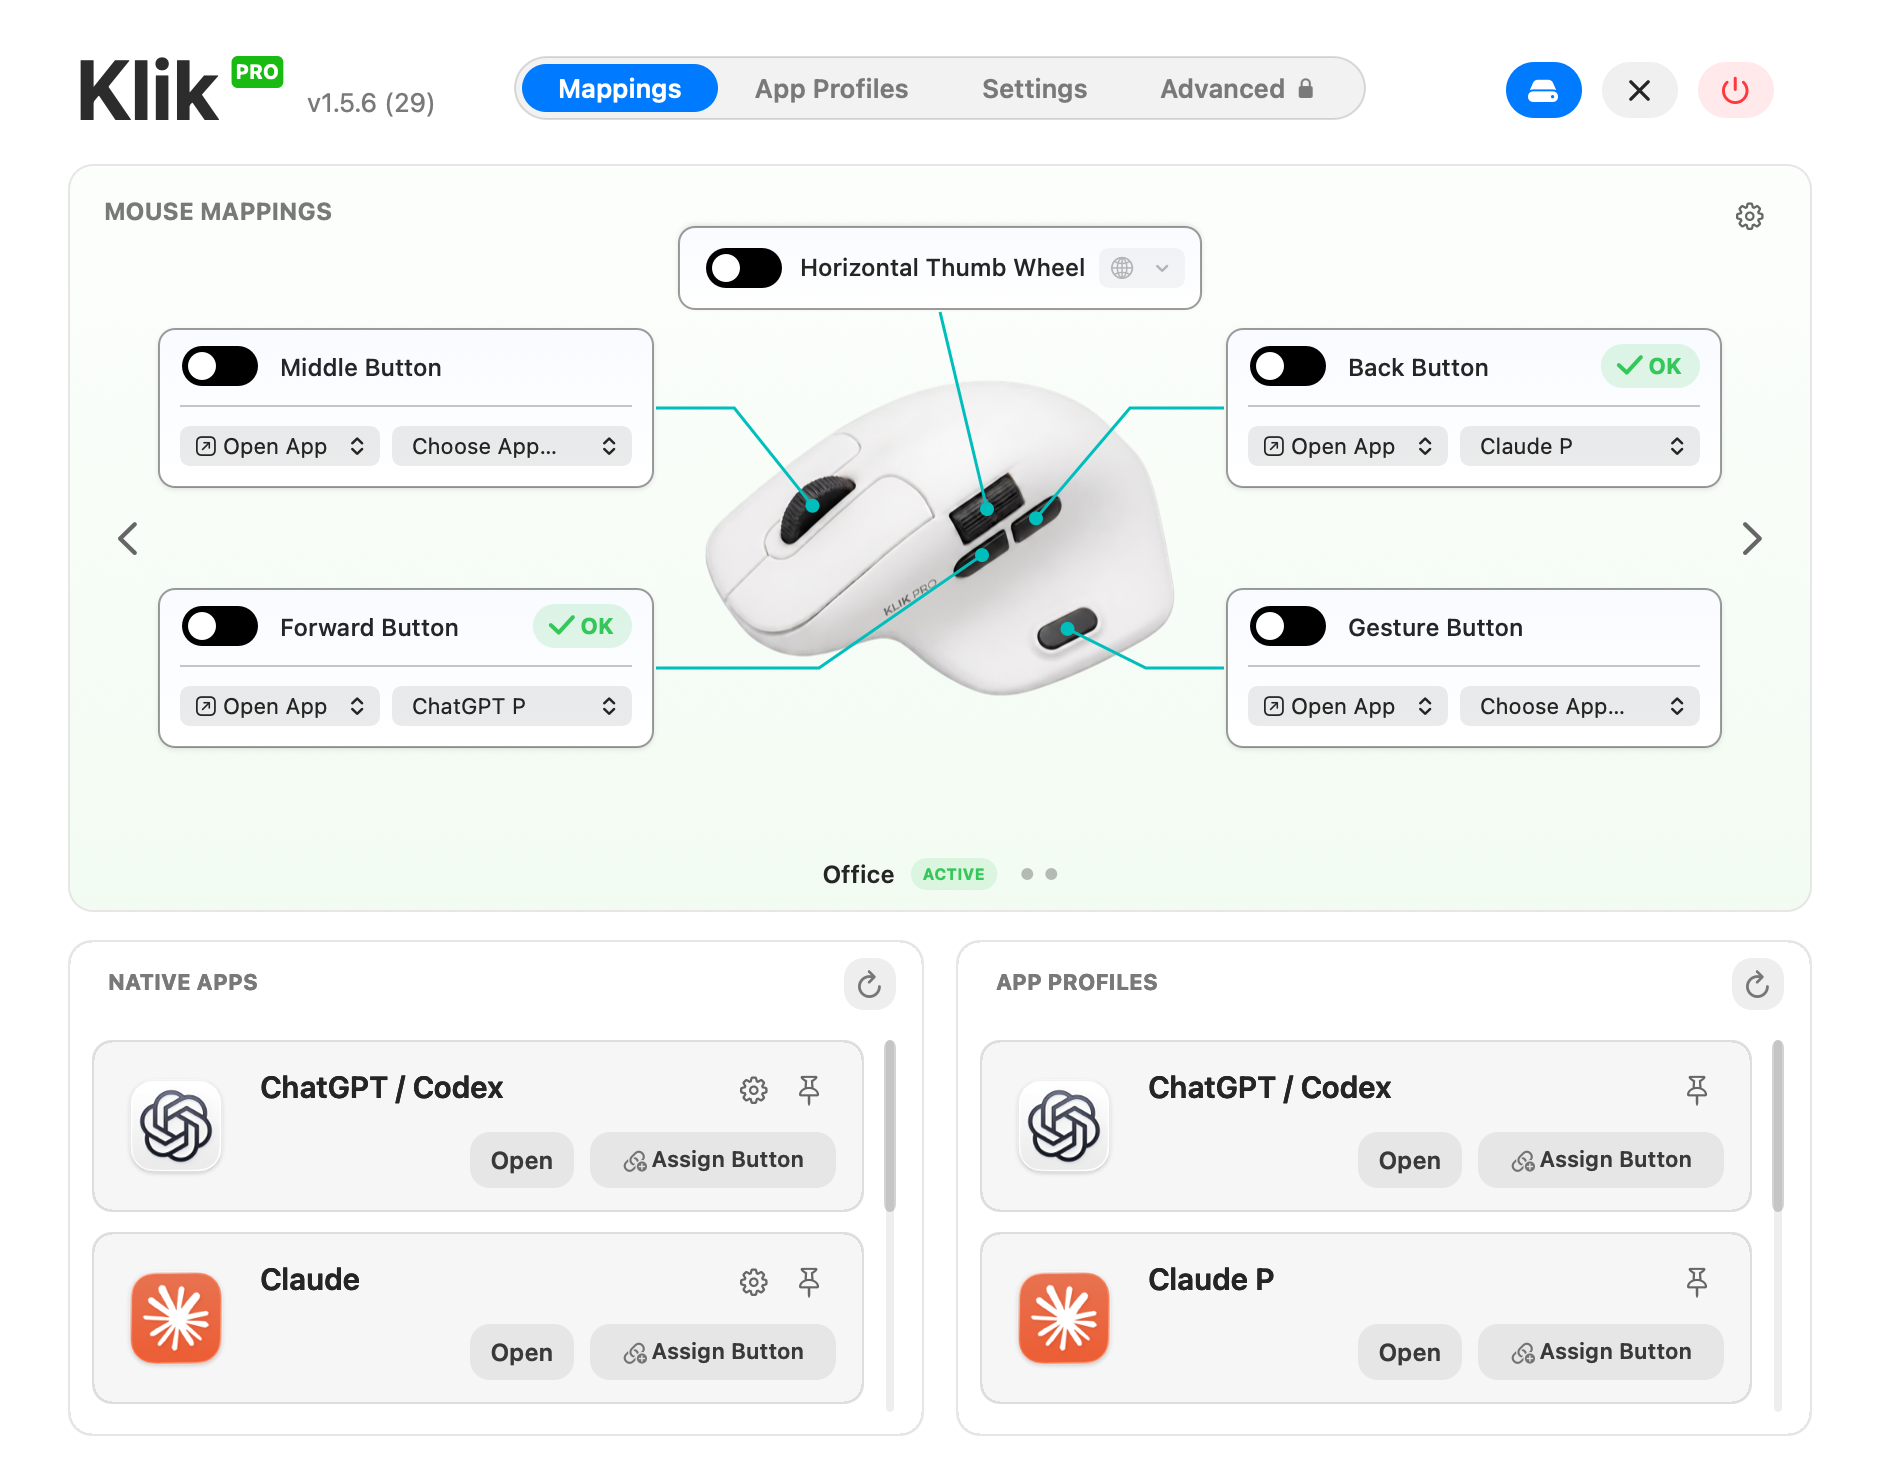Open Gesture Button Choose App dropdown
Screen dimensions: 1880x1476
tap(1580, 706)
